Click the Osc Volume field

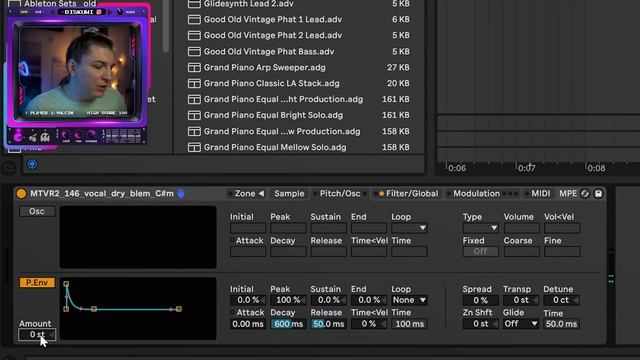tap(521, 228)
